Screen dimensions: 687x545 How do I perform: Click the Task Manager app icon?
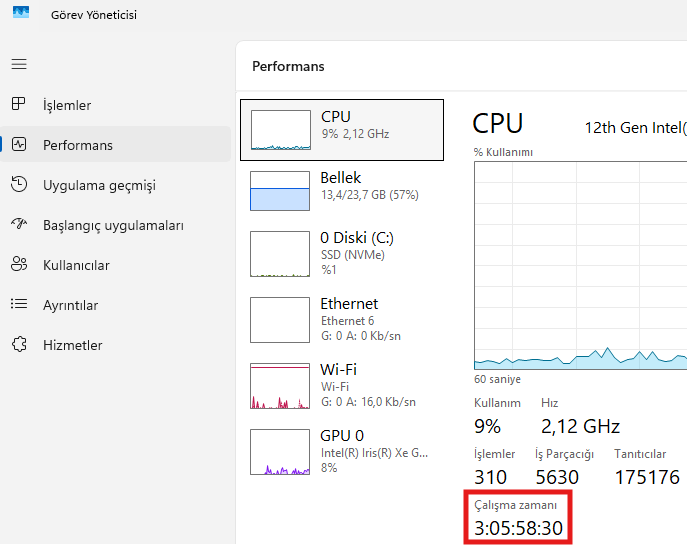pos(21,14)
